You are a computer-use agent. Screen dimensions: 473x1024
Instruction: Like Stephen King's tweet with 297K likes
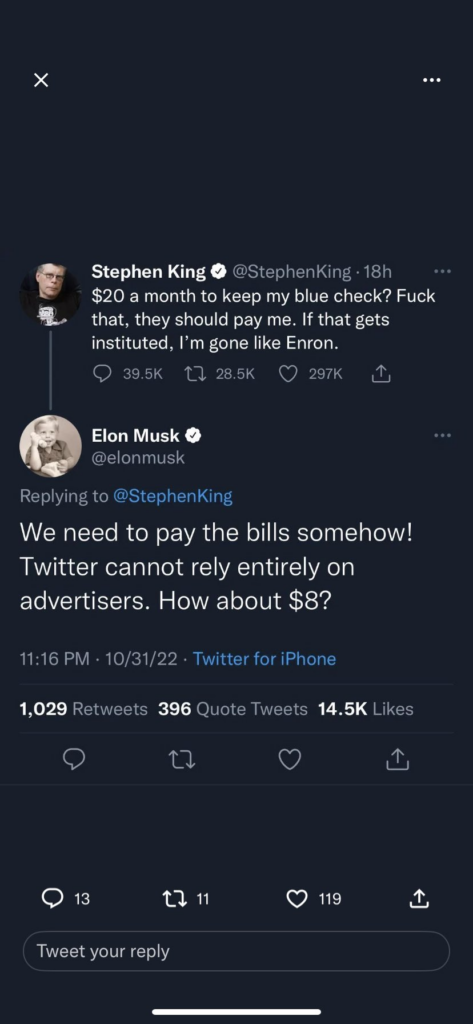[x=310, y=374]
